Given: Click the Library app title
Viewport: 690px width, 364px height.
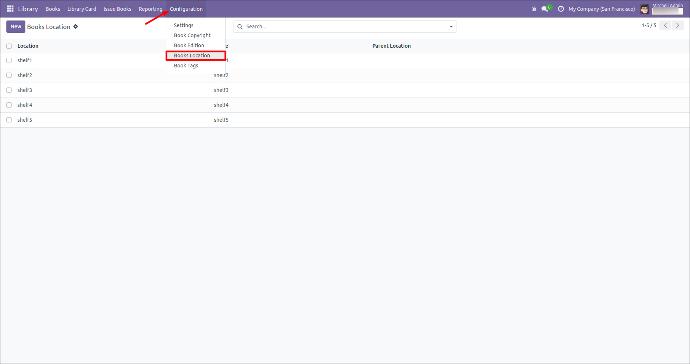Looking at the screenshot, I should click(28, 9).
